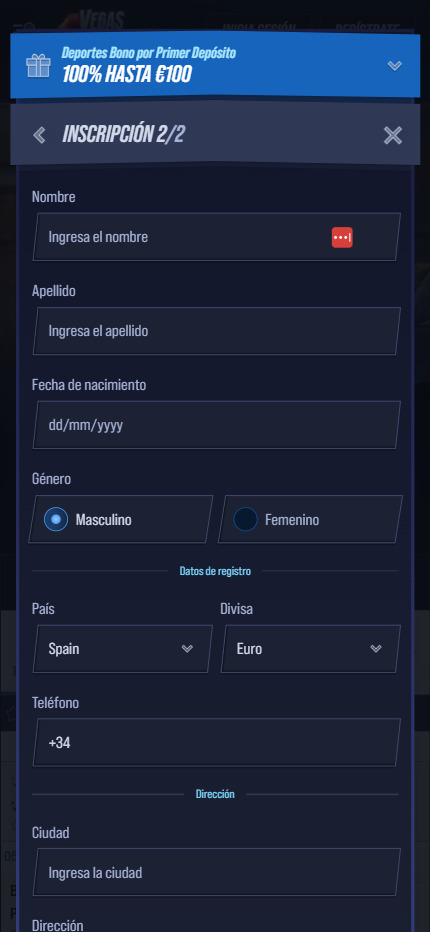
Task: Open the Divisa dropdown showing Euro
Action: 310,648
